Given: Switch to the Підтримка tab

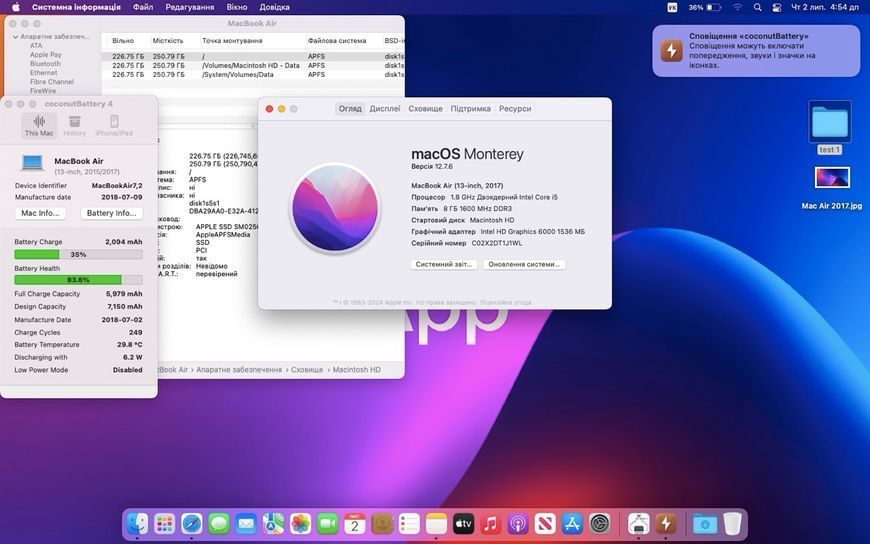Looking at the screenshot, I should pyautogui.click(x=471, y=109).
